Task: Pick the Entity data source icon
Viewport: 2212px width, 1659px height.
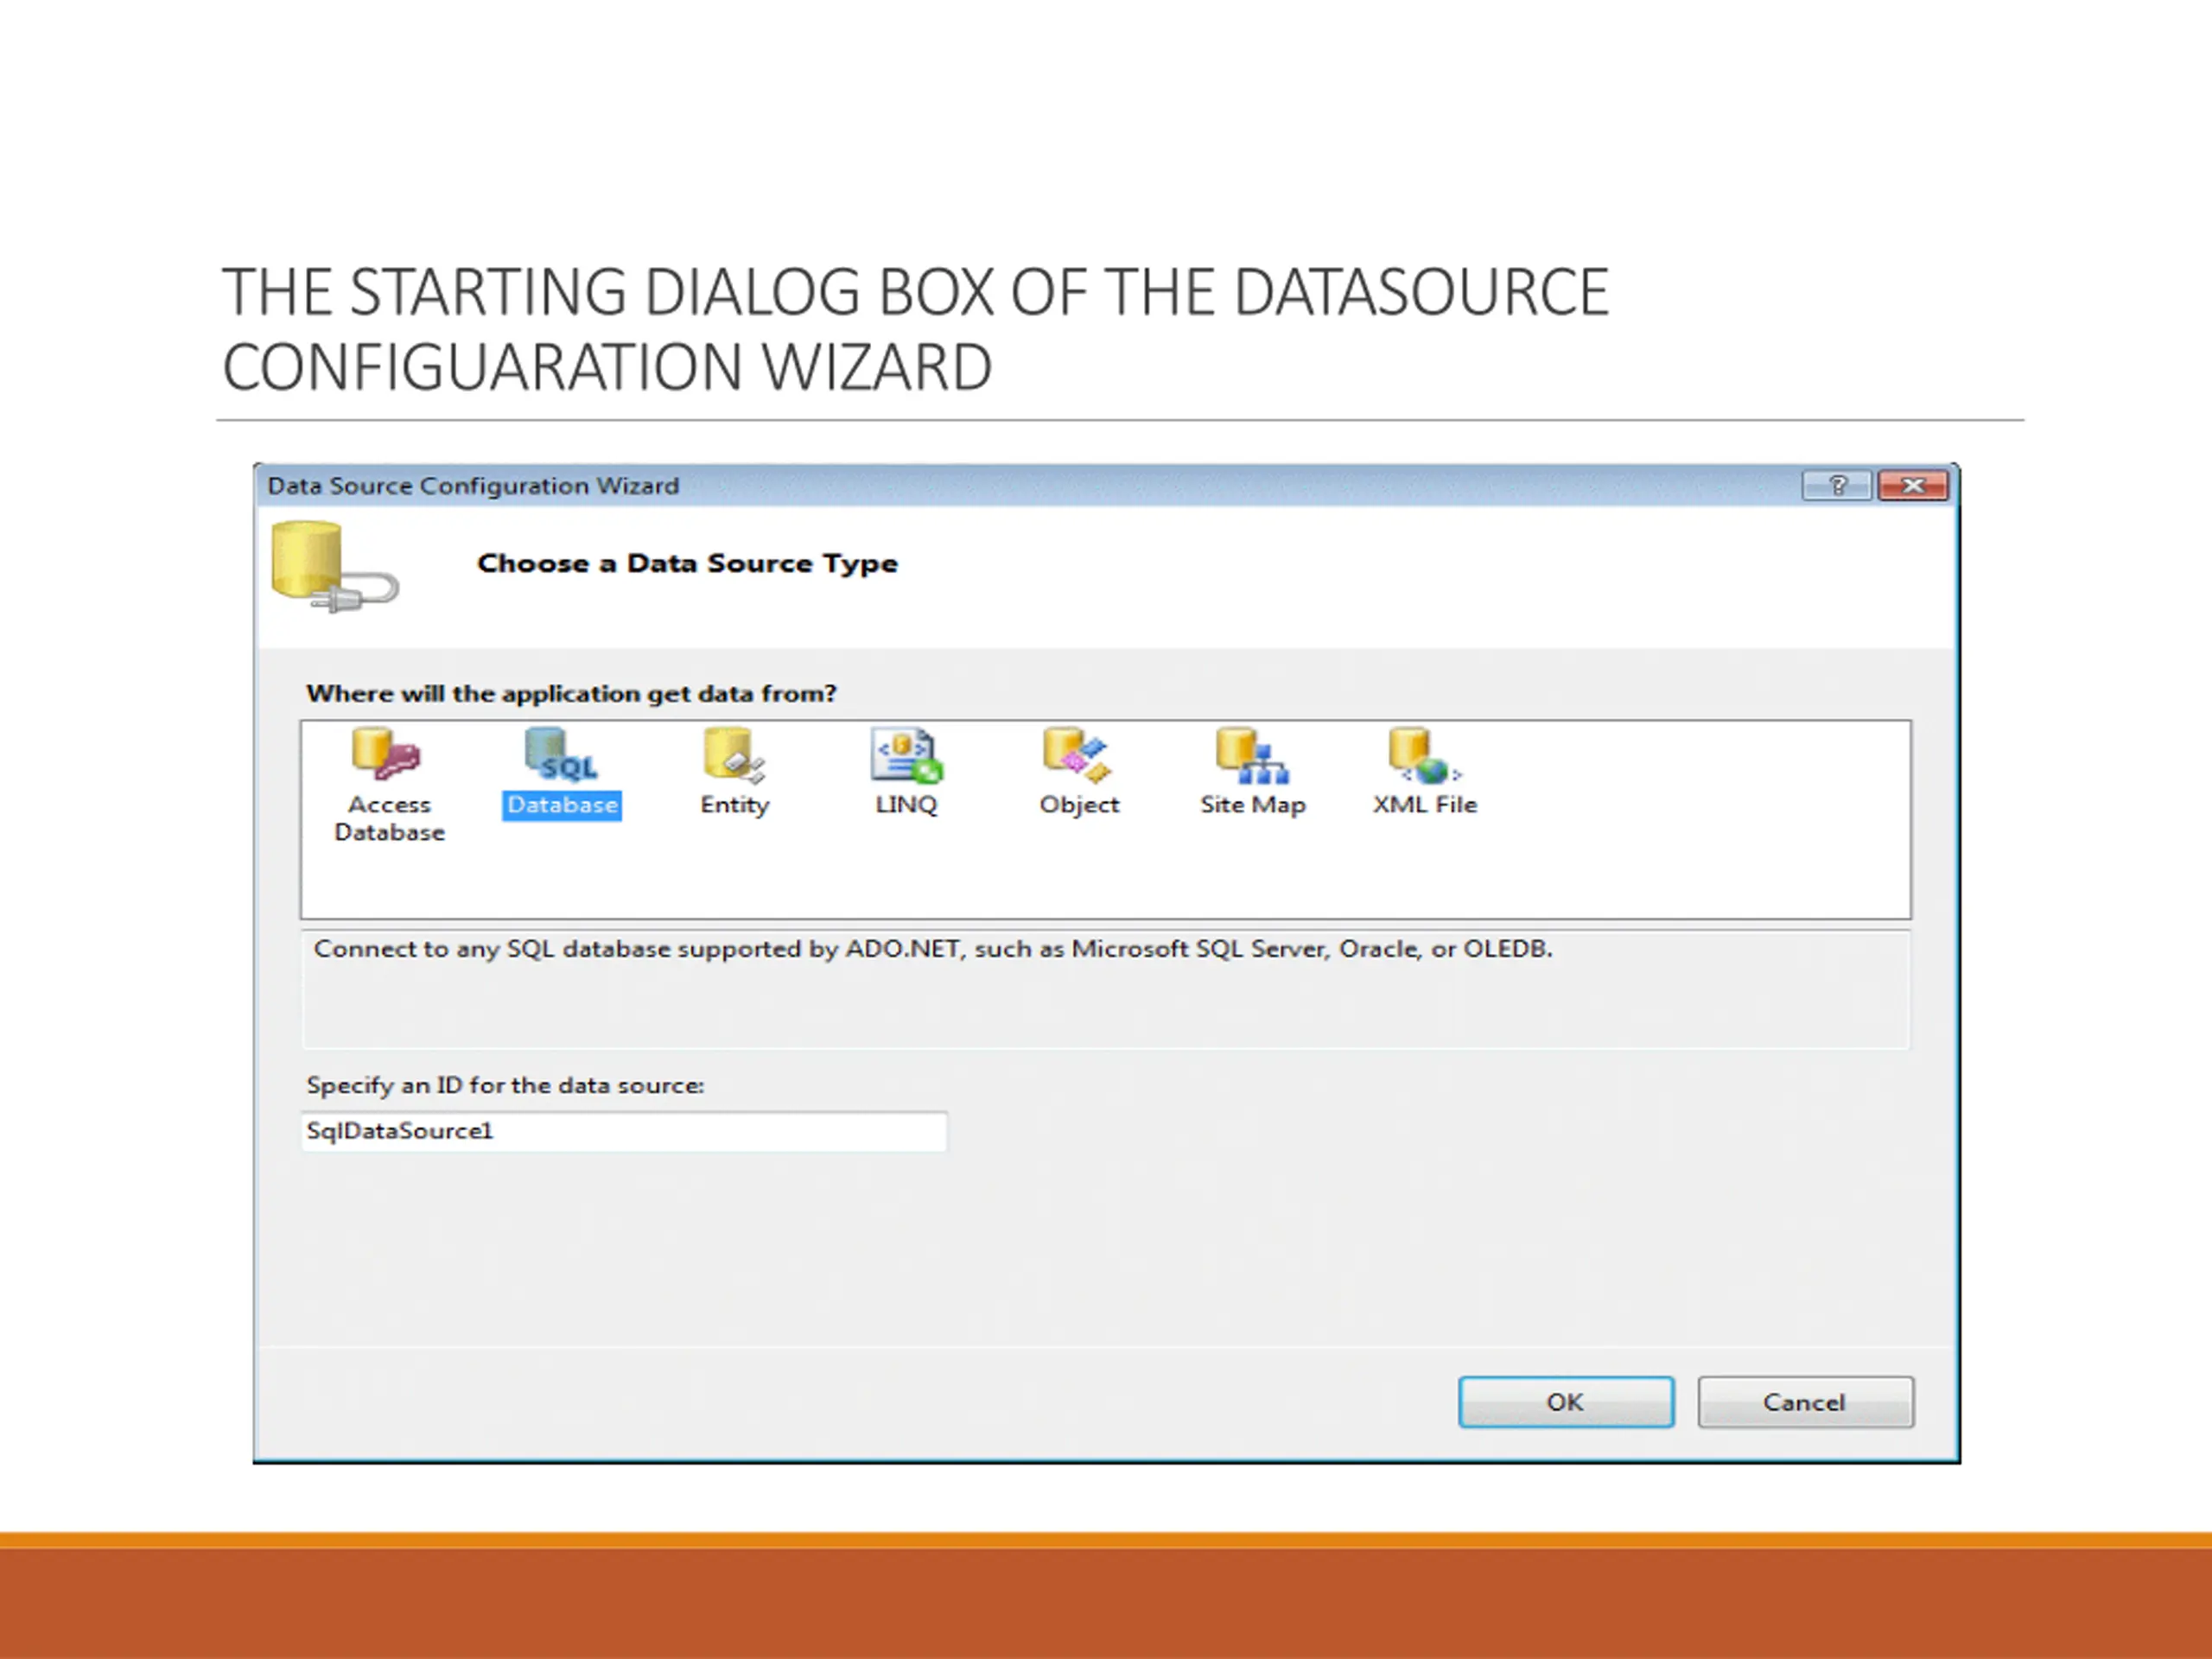Action: pos(734,755)
